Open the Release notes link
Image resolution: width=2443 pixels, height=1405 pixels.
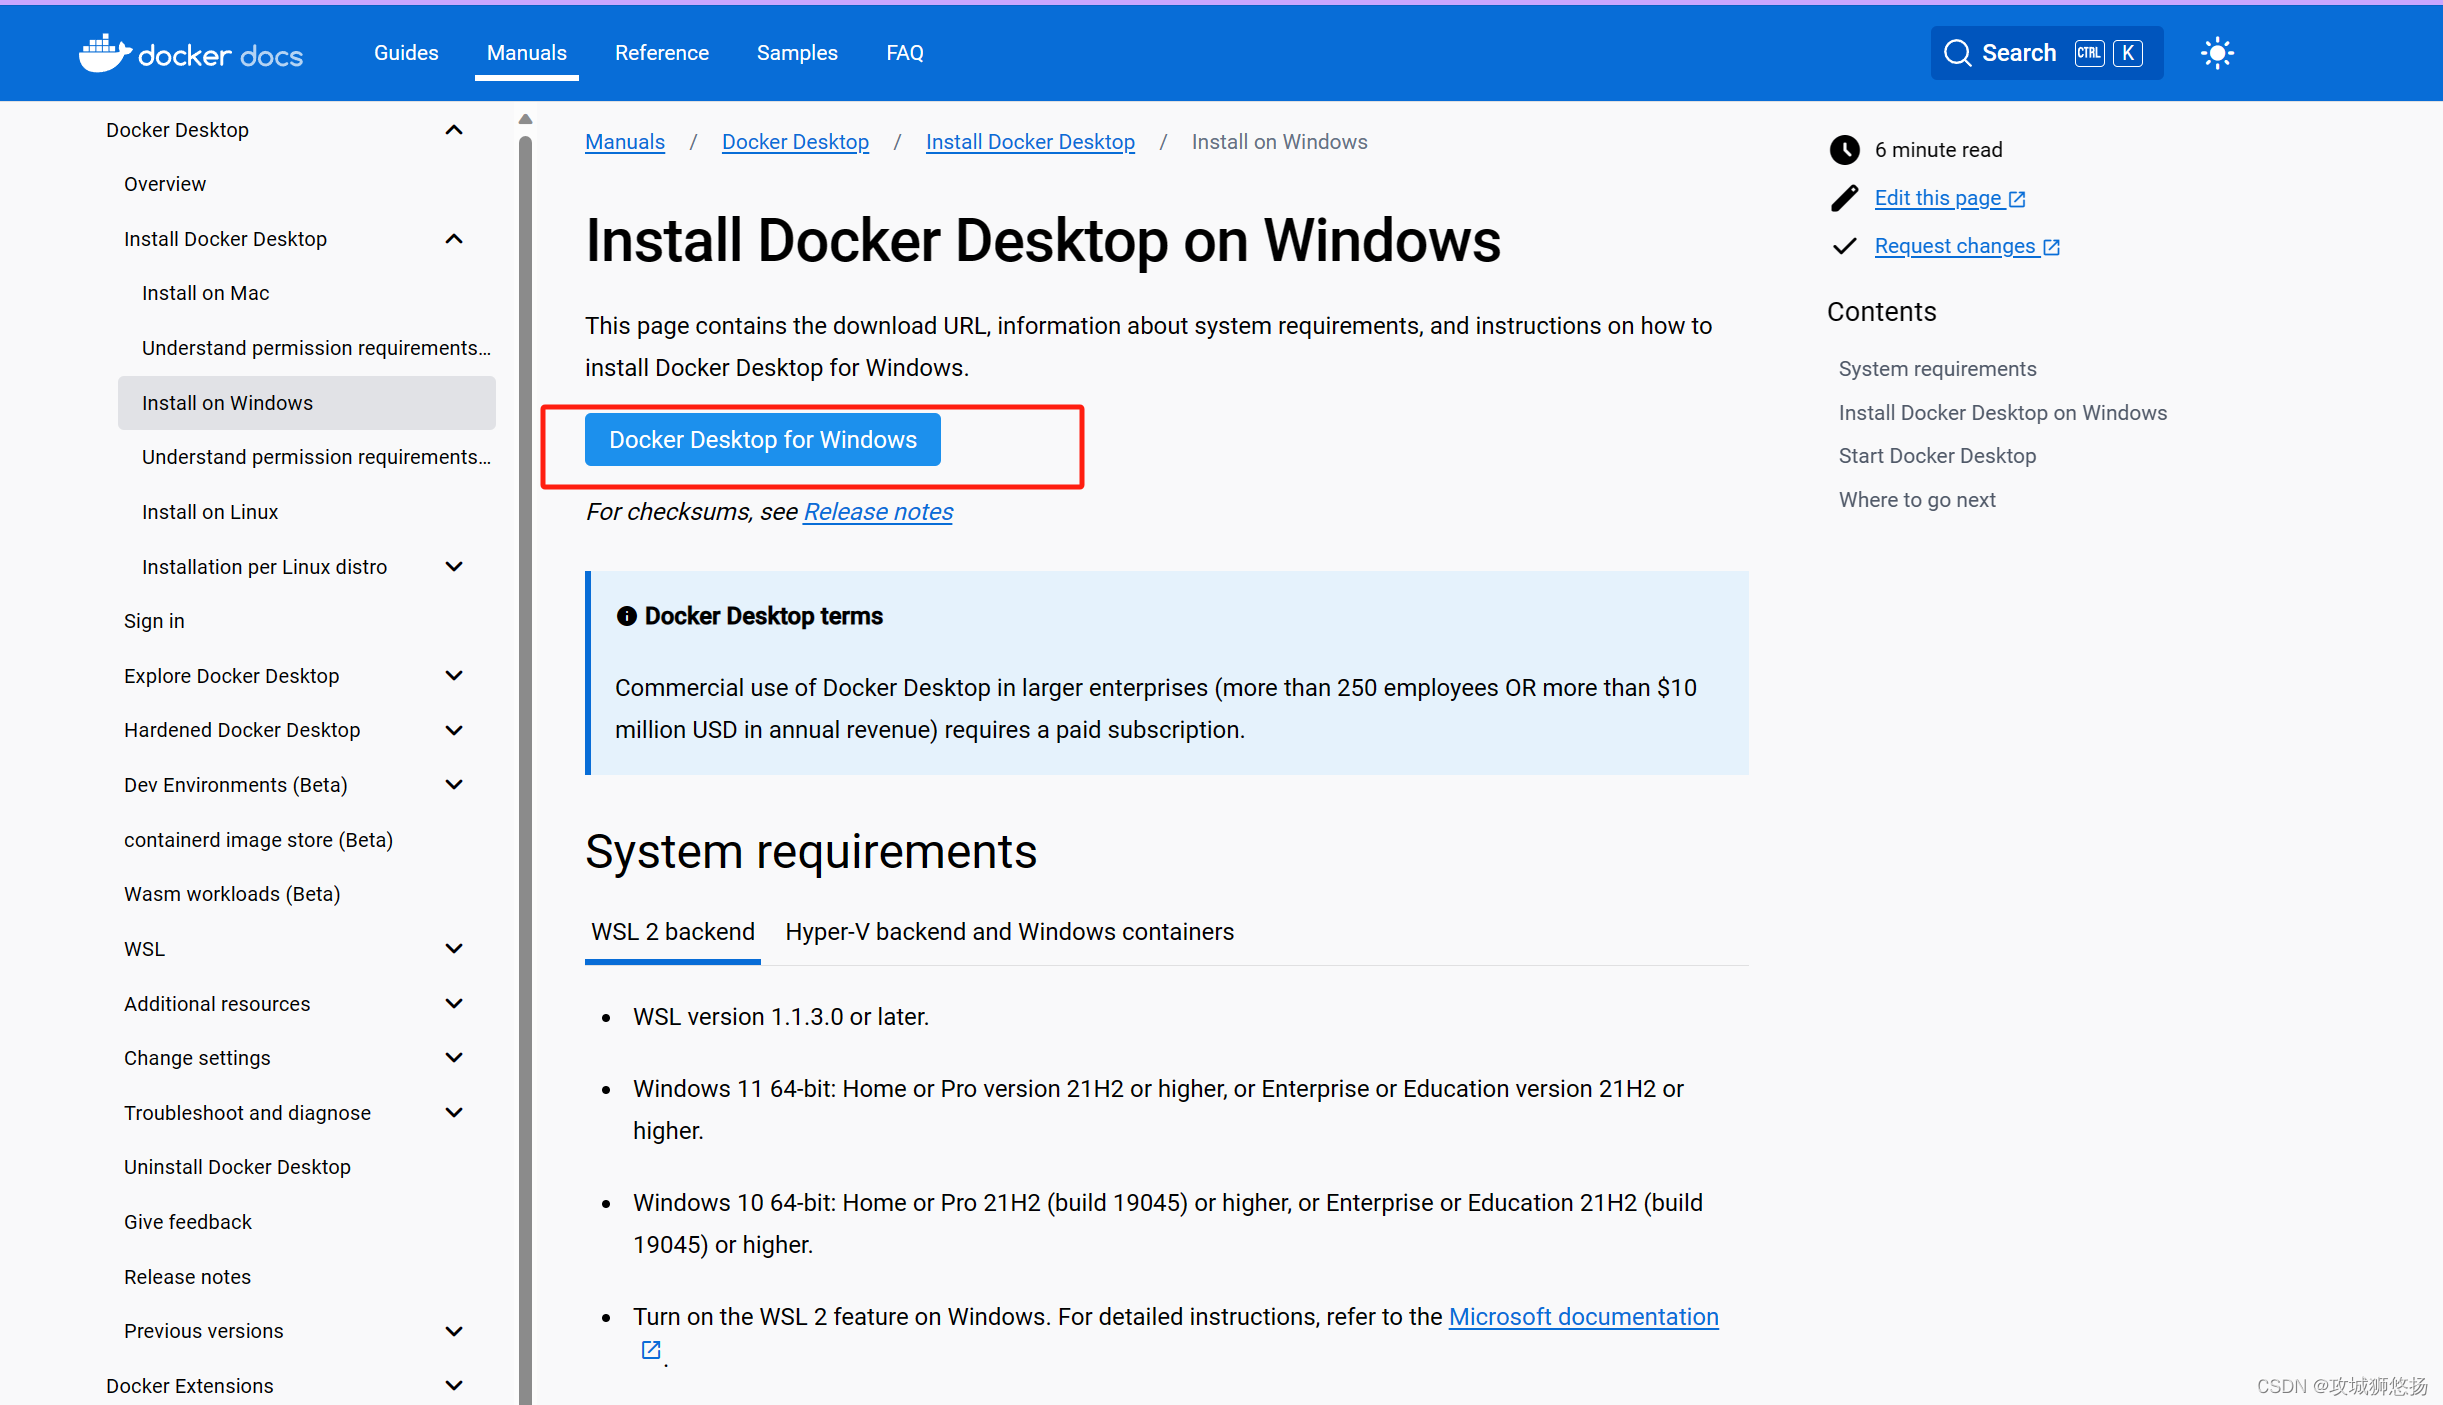coord(877,511)
